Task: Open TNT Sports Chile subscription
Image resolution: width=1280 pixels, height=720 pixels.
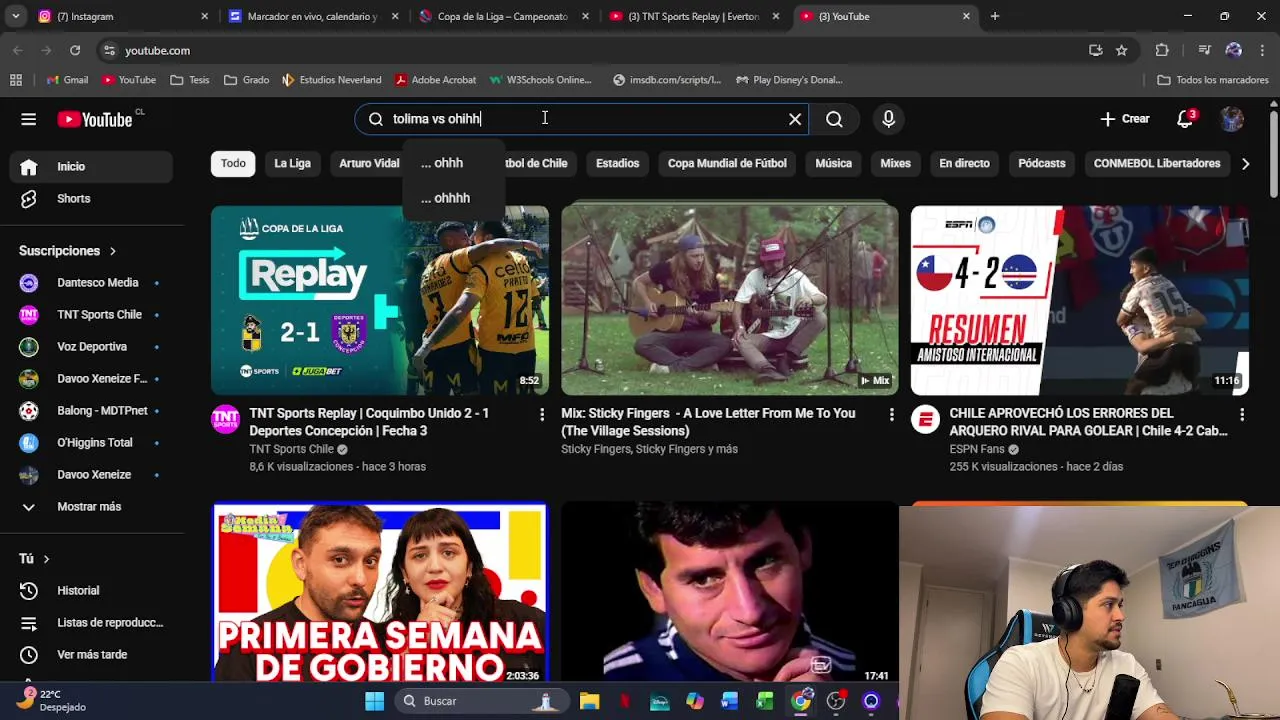Action: [x=91, y=315]
